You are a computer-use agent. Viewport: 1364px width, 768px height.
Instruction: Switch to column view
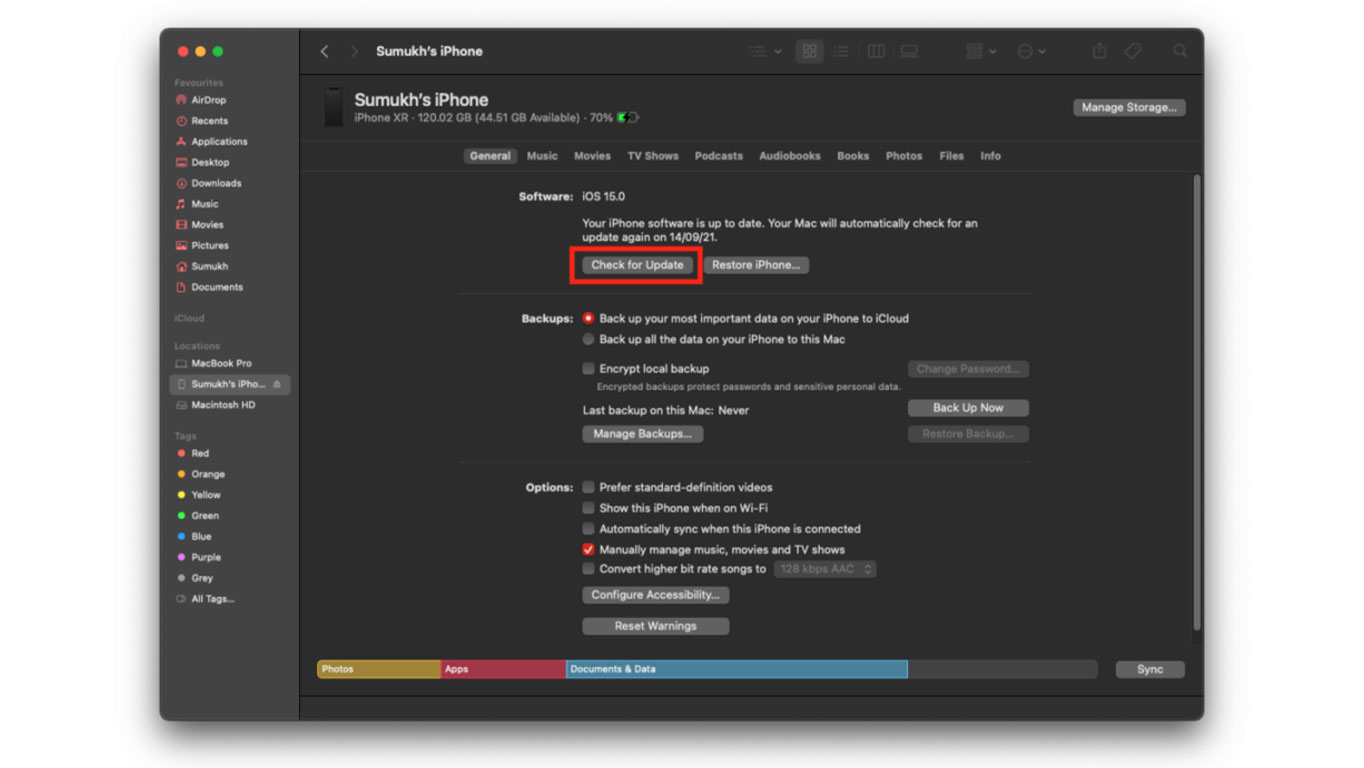click(x=876, y=51)
